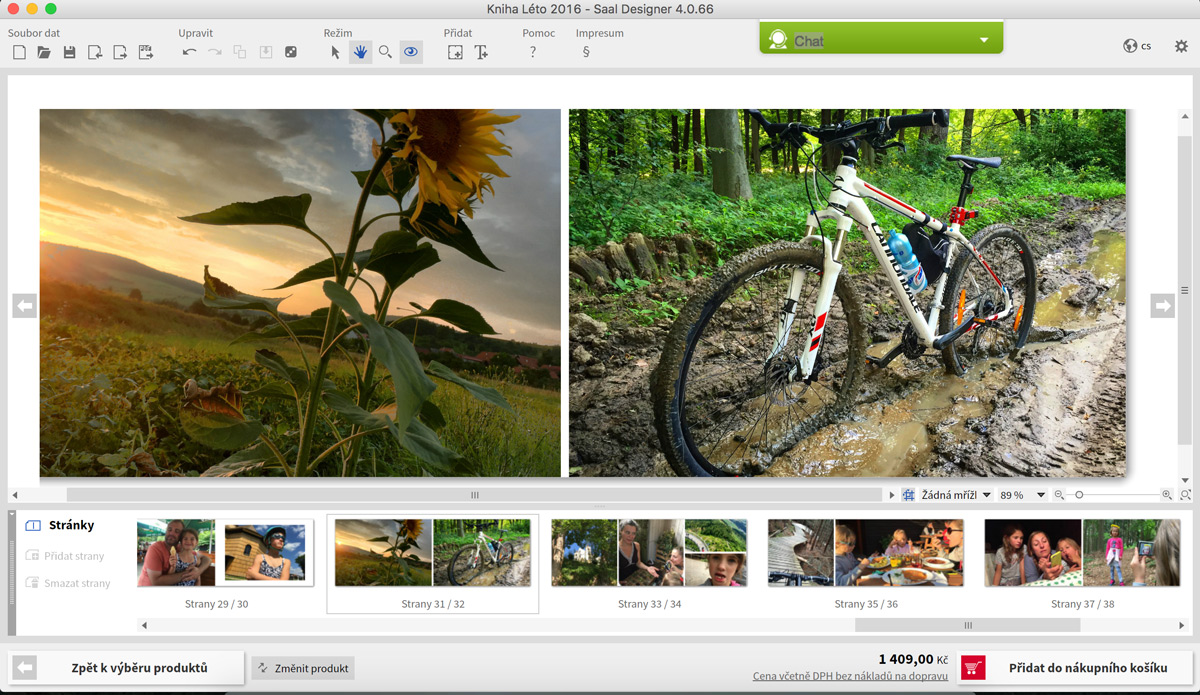Image resolution: width=1200 pixels, height=695 pixels.
Task: Toggle the hand pan mode
Action: 360,52
